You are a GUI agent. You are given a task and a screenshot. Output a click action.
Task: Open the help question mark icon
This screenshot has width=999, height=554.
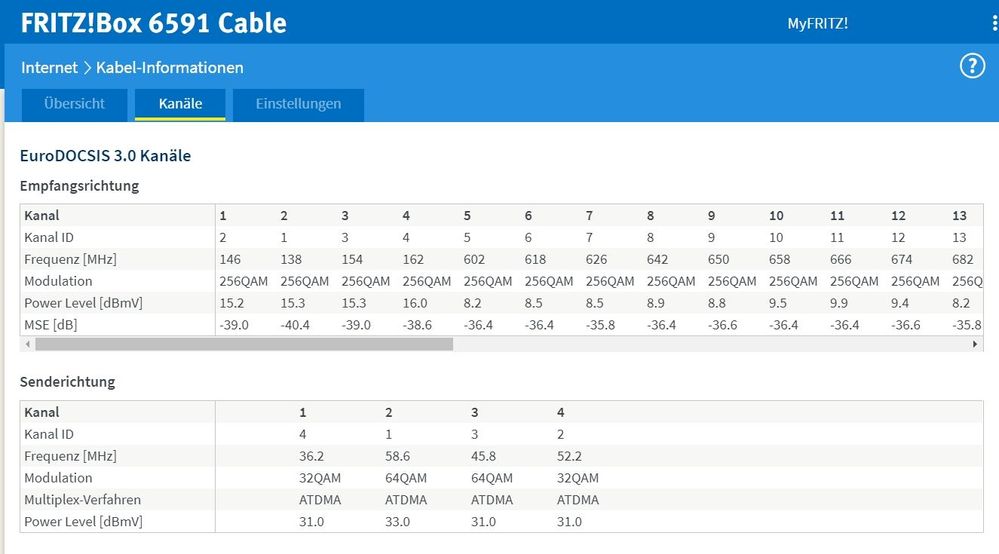point(972,66)
